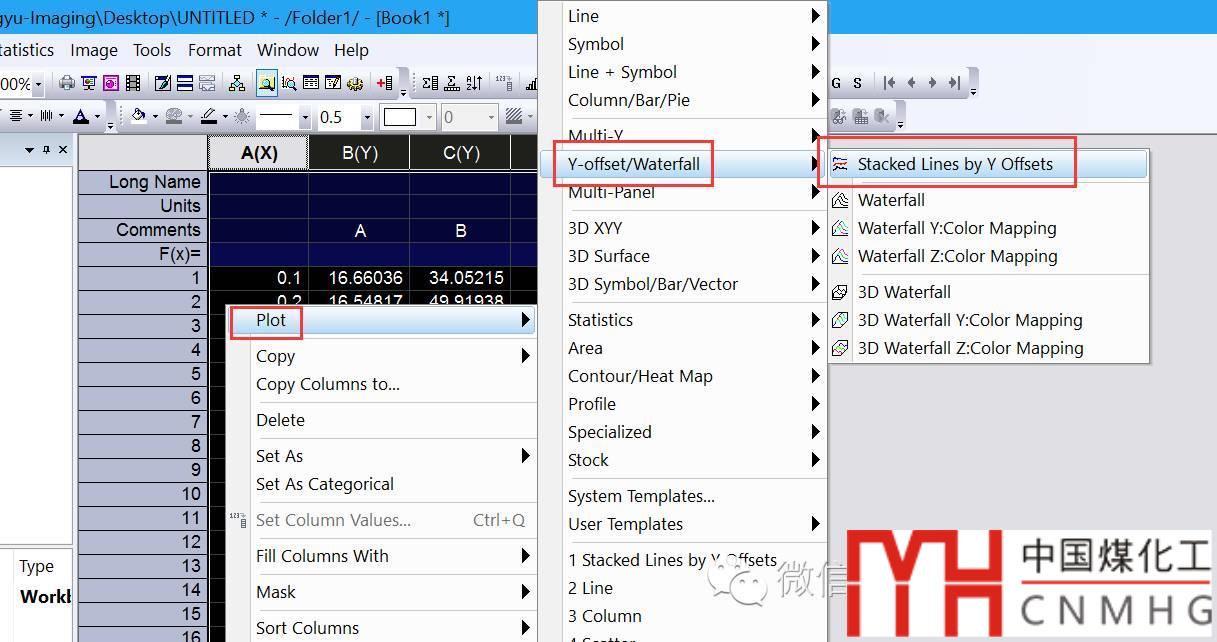Close the left docked panel
The image size is (1217, 642).
(x=63, y=149)
